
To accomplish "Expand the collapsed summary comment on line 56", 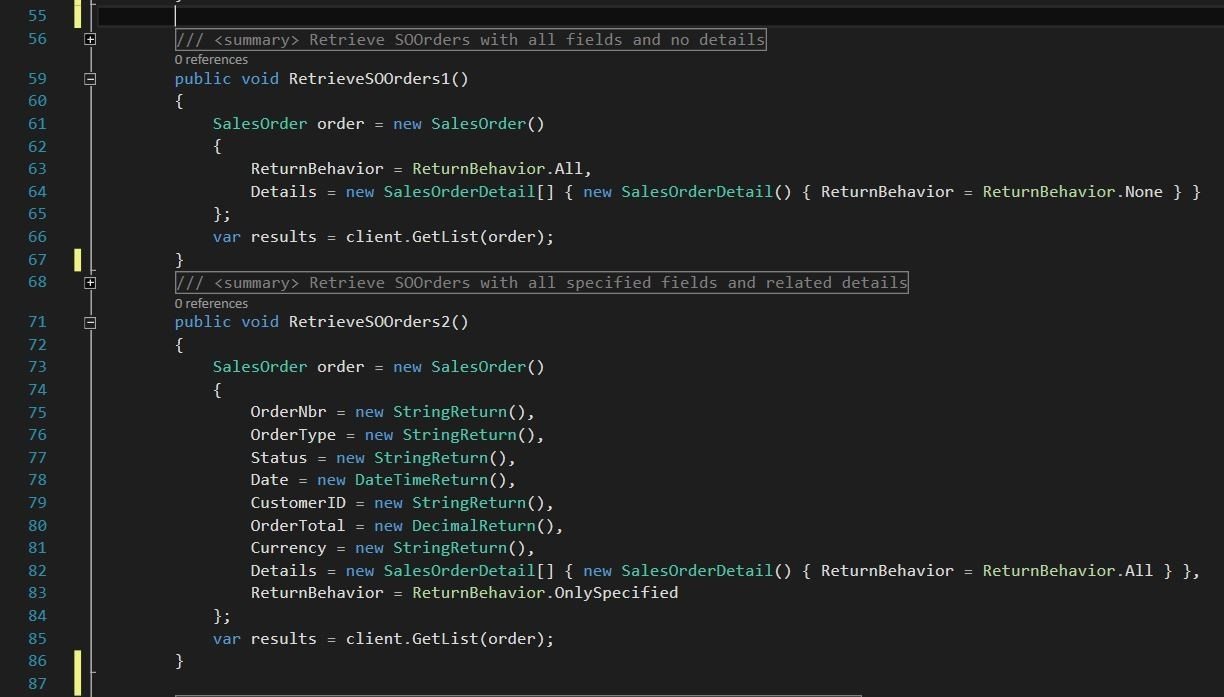I will click(90, 39).
